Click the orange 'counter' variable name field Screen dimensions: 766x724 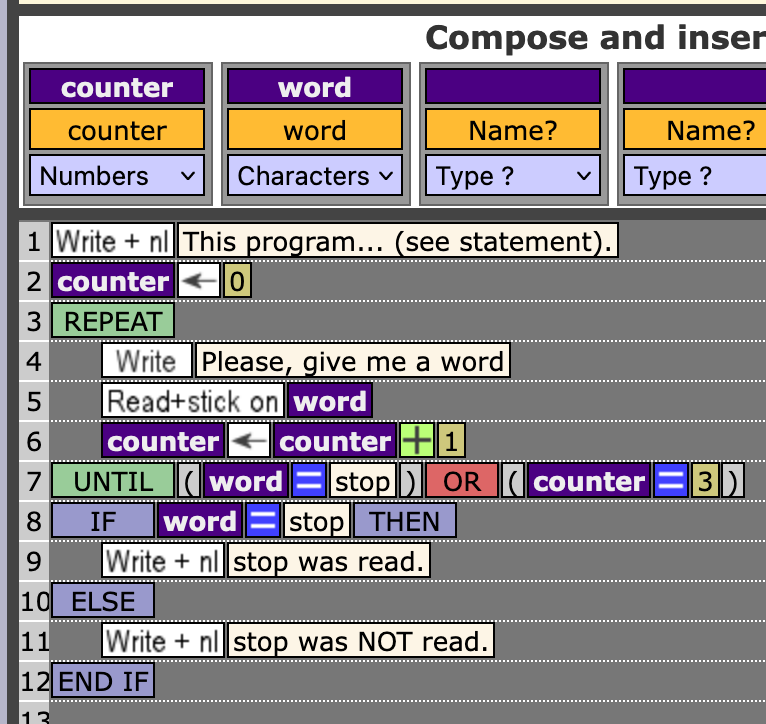click(117, 130)
